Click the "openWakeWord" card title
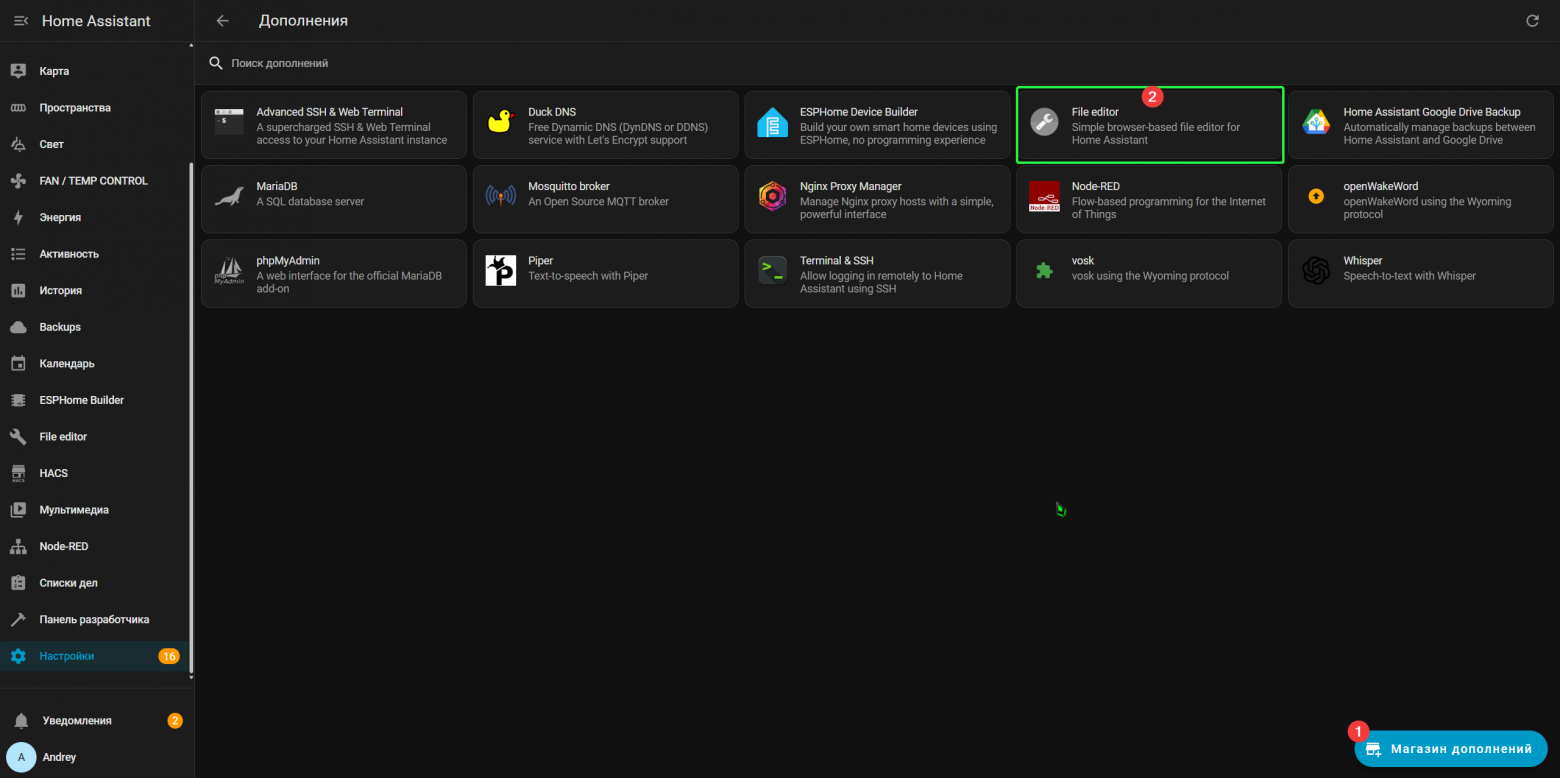Screen dimensions: 1560x778 pyautogui.click(x=1381, y=186)
